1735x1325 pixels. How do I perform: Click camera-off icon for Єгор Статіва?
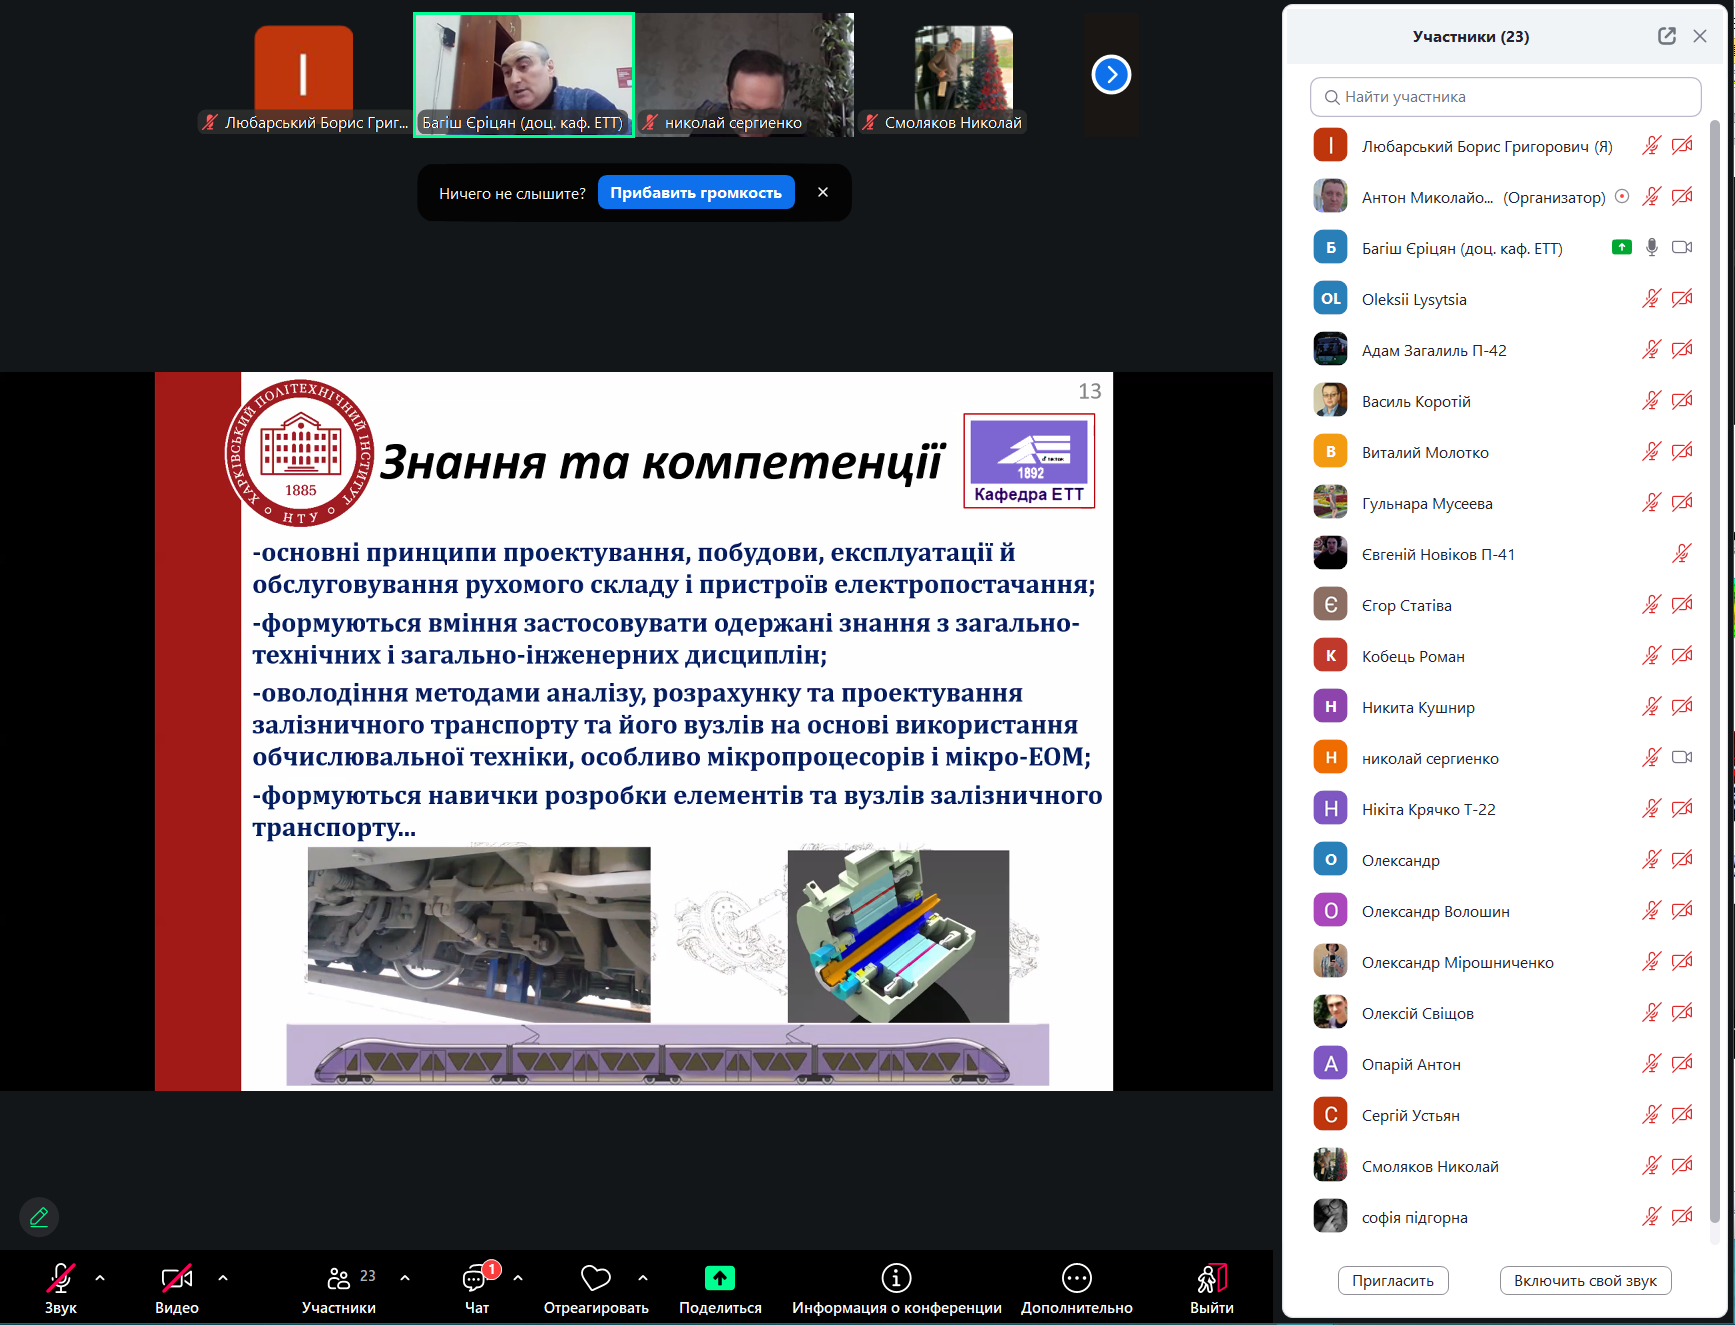click(x=1683, y=605)
